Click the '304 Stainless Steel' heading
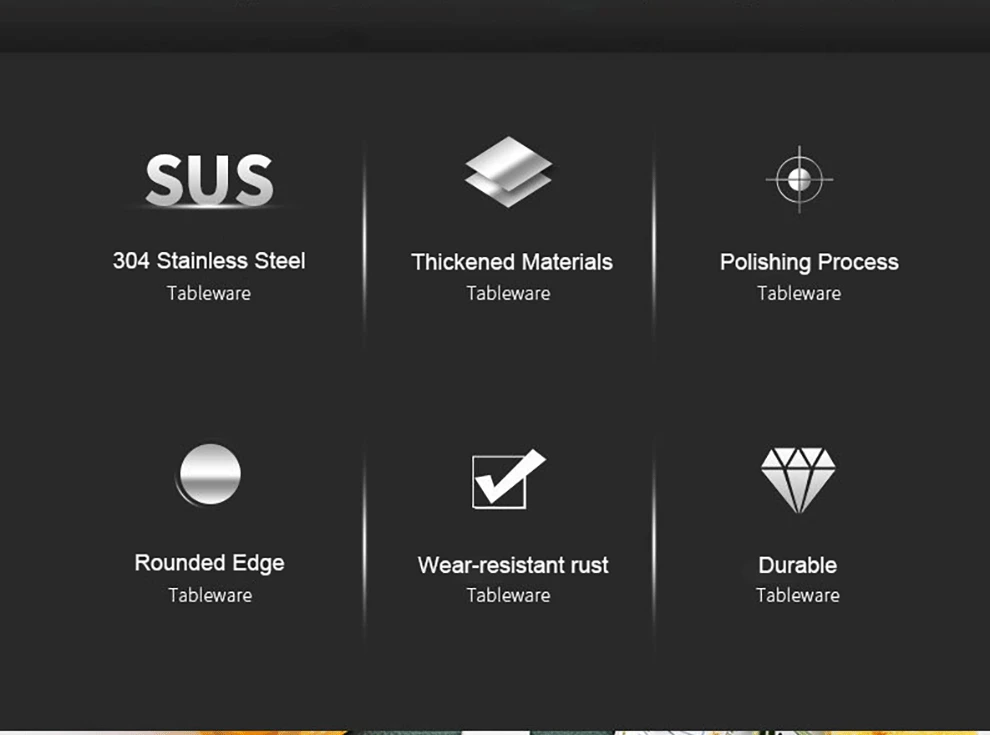The image size is (990, 735). tap(209, 261)
